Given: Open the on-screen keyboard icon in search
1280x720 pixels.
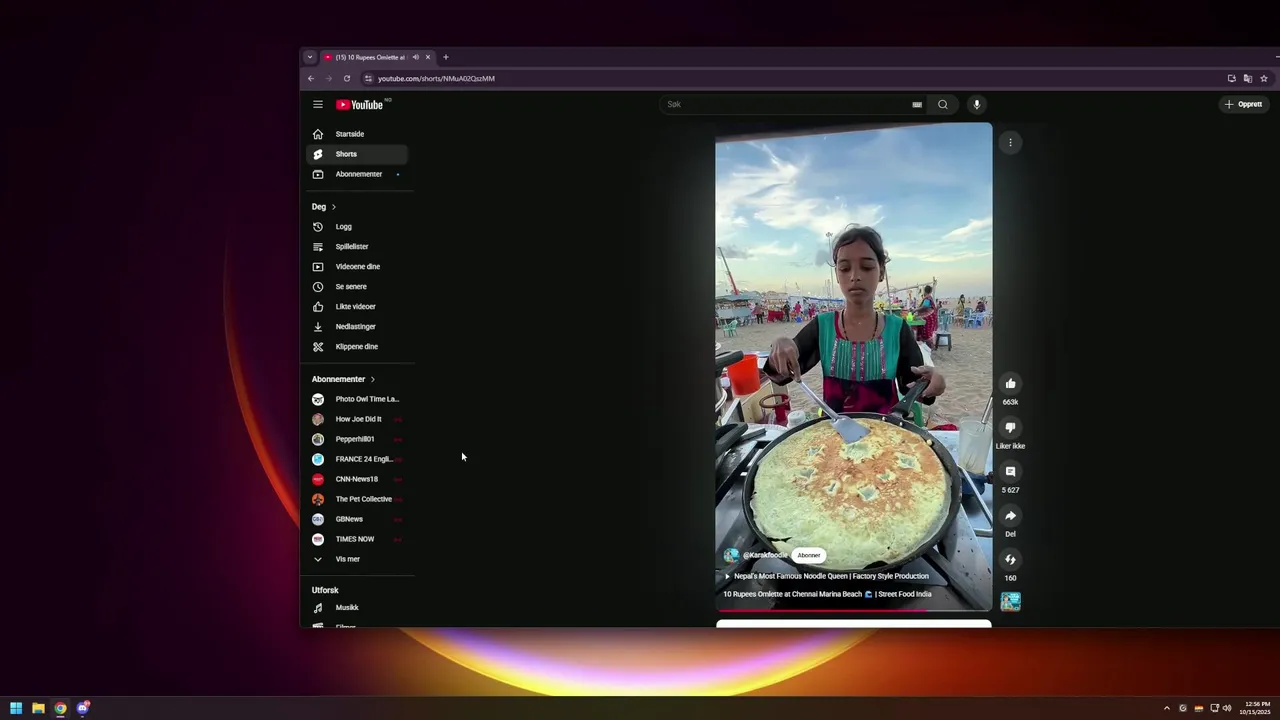Looking at the screenshot, I should click(x=917, y=104).
